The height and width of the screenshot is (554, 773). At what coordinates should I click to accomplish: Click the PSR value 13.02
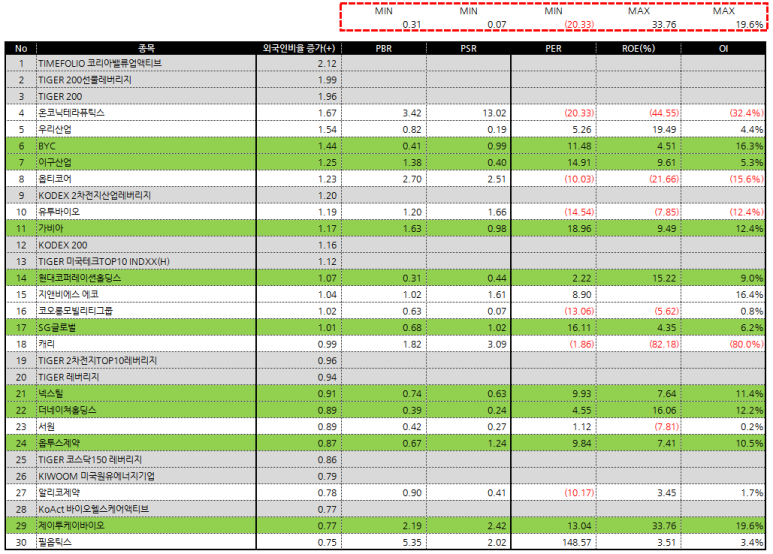494,113
